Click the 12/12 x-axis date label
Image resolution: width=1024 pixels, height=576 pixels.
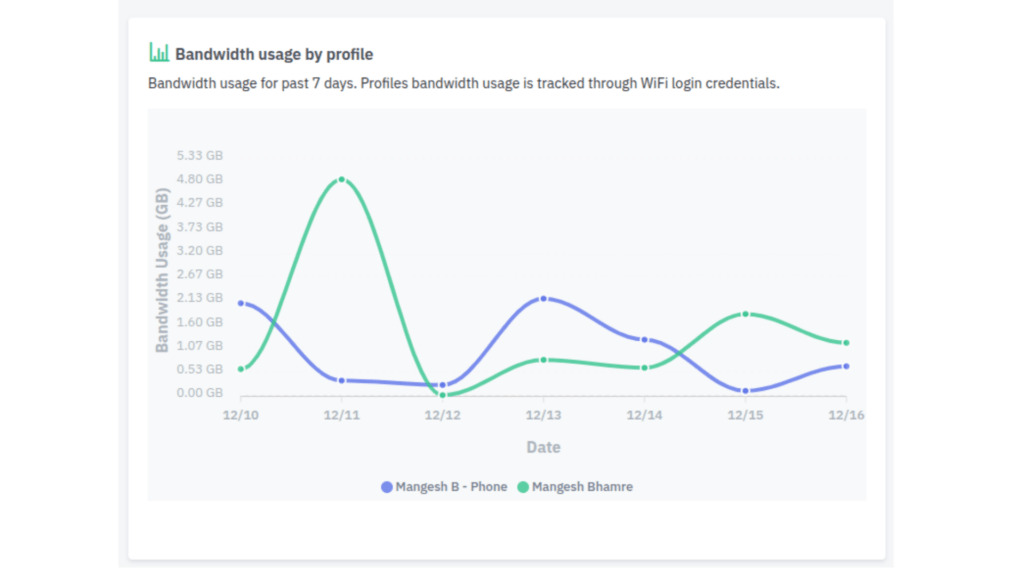(442, 414)
